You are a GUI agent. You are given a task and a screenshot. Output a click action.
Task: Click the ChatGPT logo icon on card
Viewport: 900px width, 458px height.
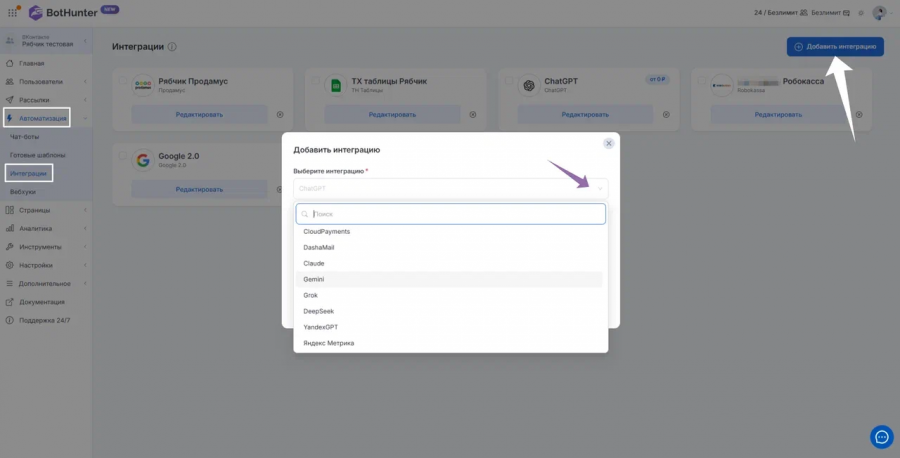529,86
